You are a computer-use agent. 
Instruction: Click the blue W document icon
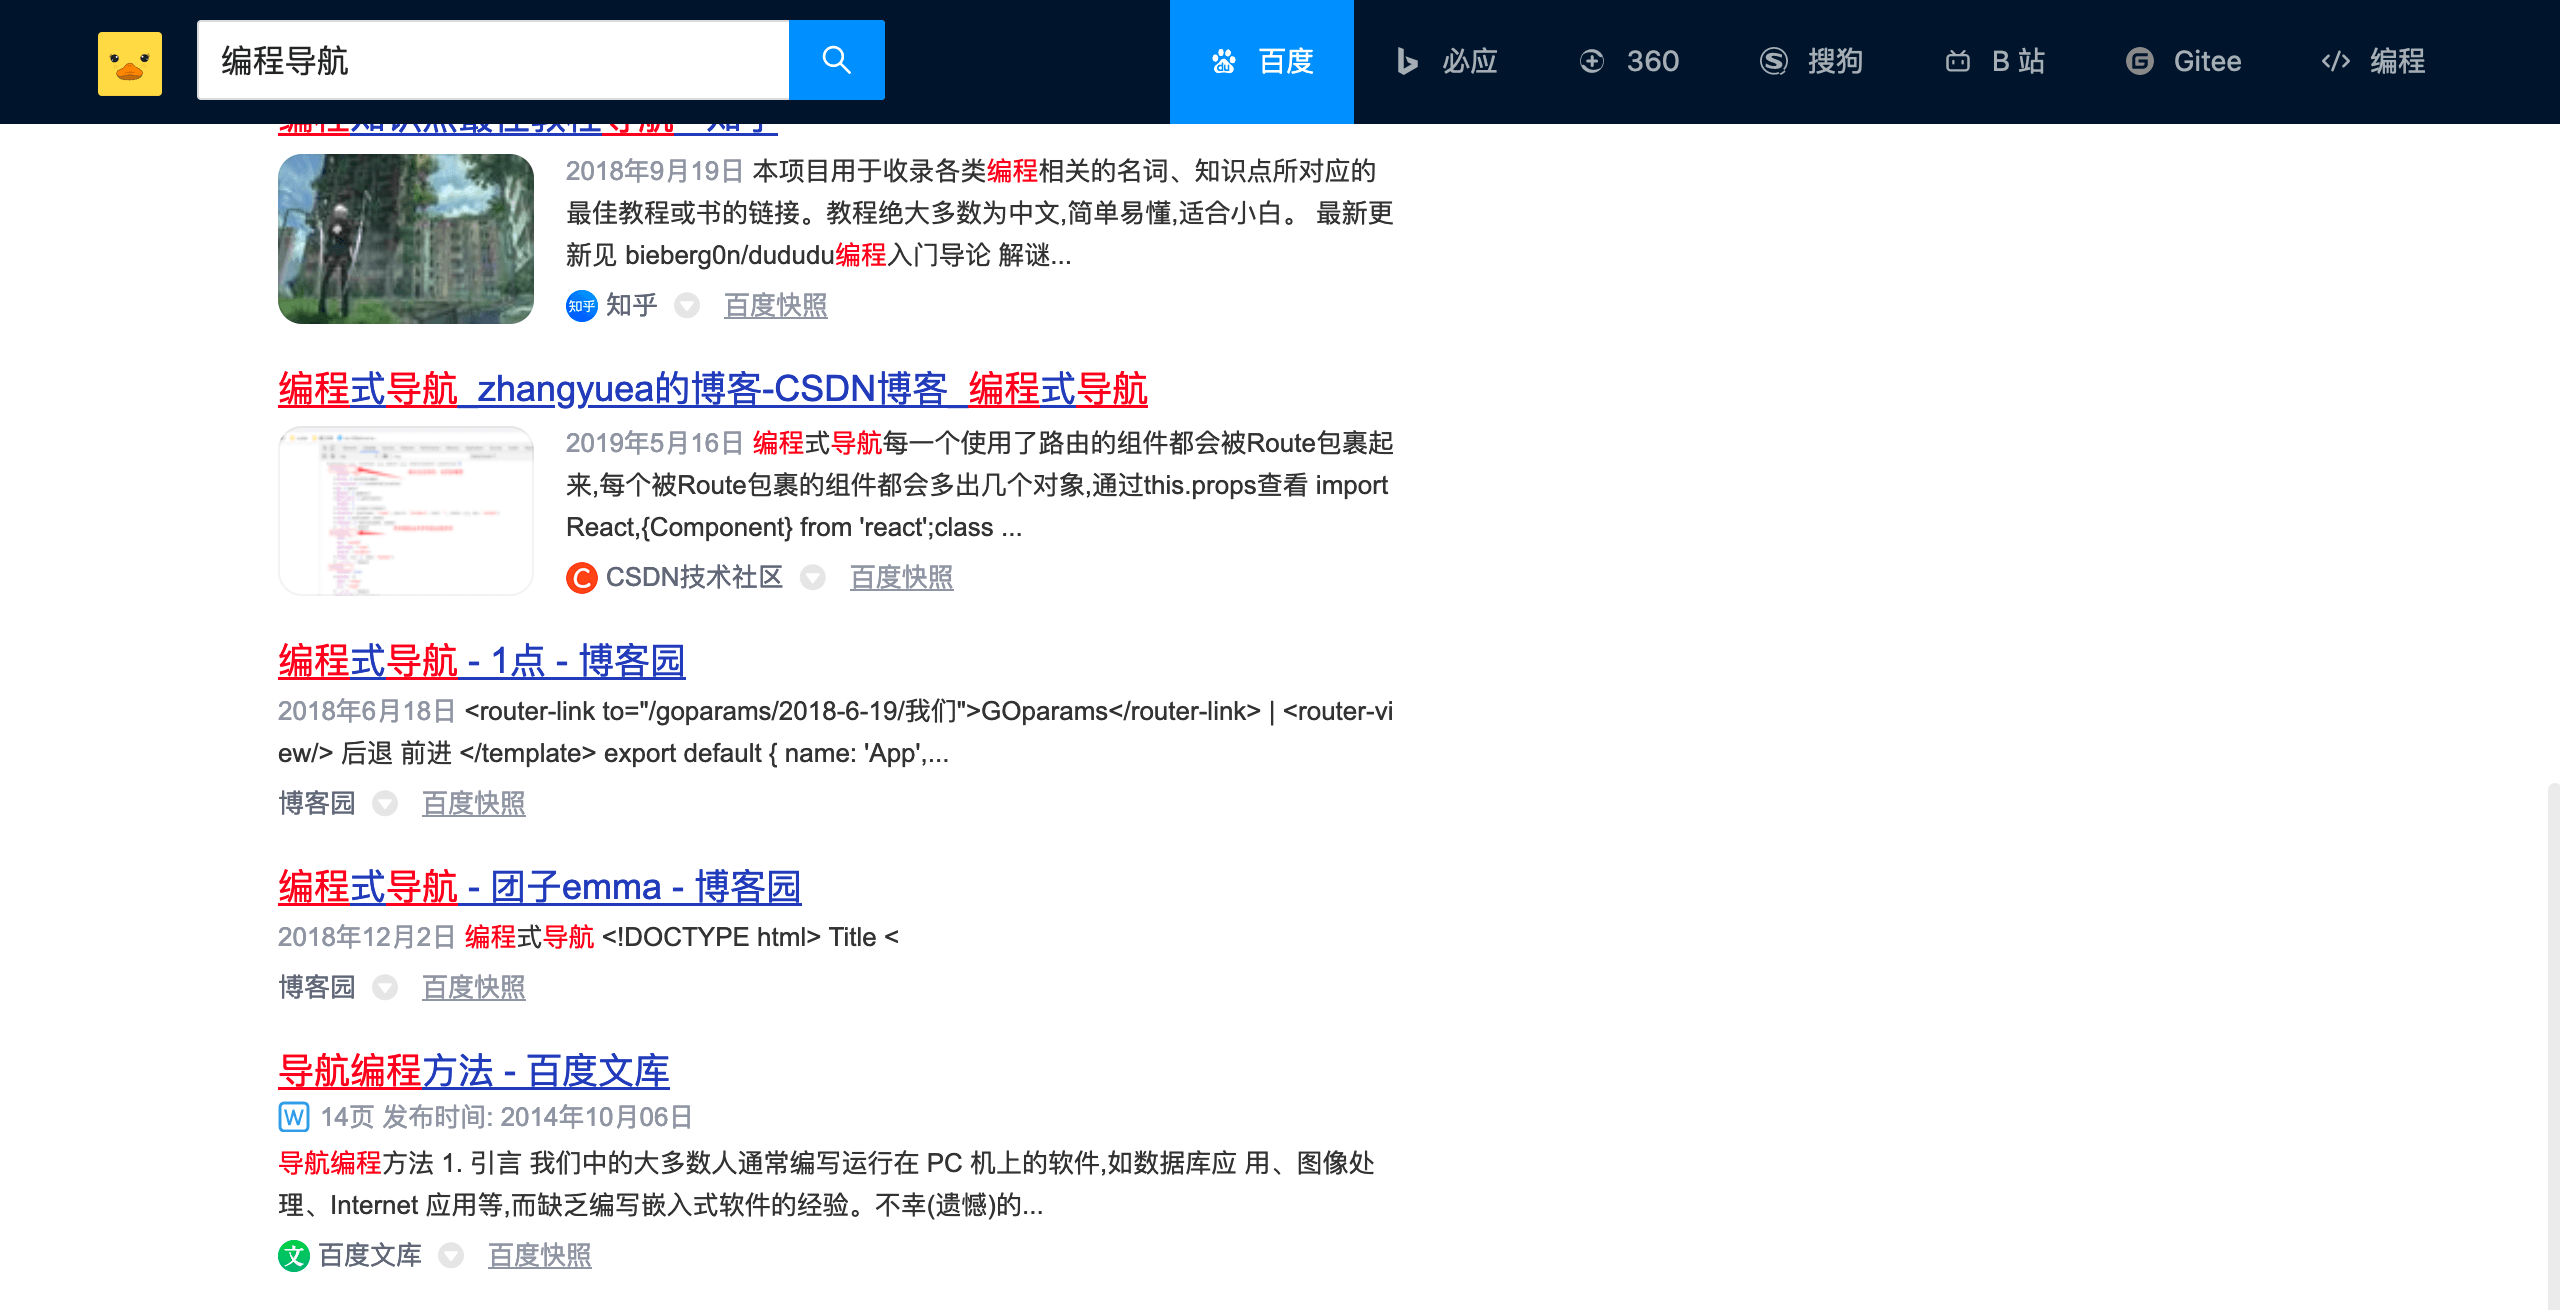[293, 1117]
